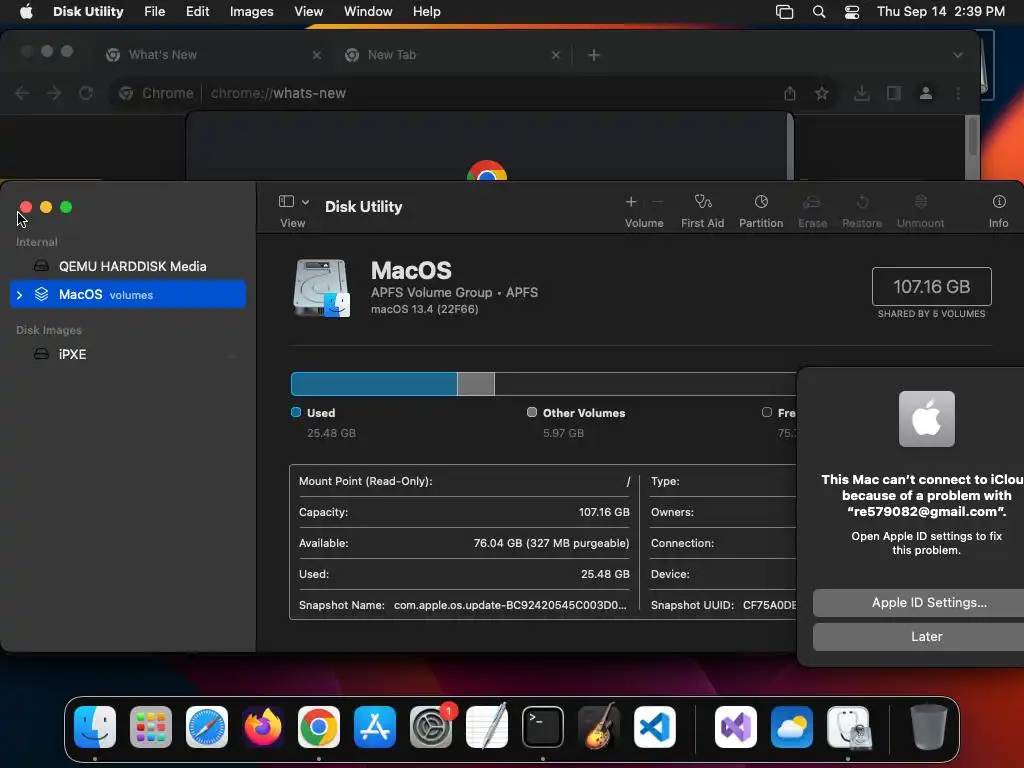Viewport: 1024px width, 768px height.
Task: Run First Aid from the toolbar
Action: tap(703, 202)
